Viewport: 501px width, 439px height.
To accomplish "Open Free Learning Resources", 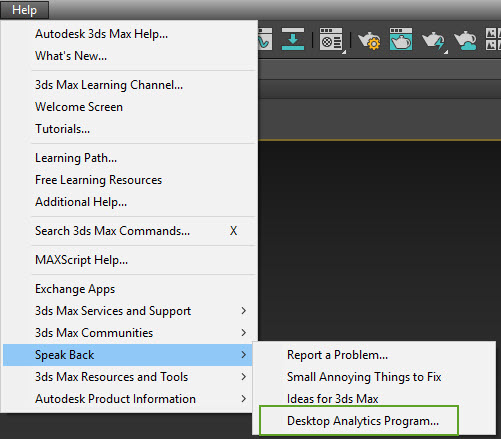I will pyautogui.click(x=129, y=180).
